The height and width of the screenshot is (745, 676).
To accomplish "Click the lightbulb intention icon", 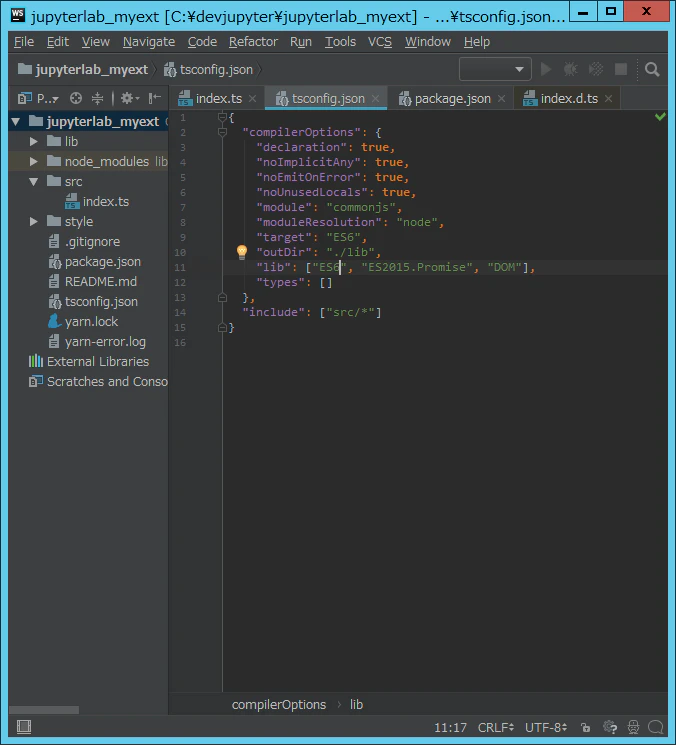I will point(242,251).
